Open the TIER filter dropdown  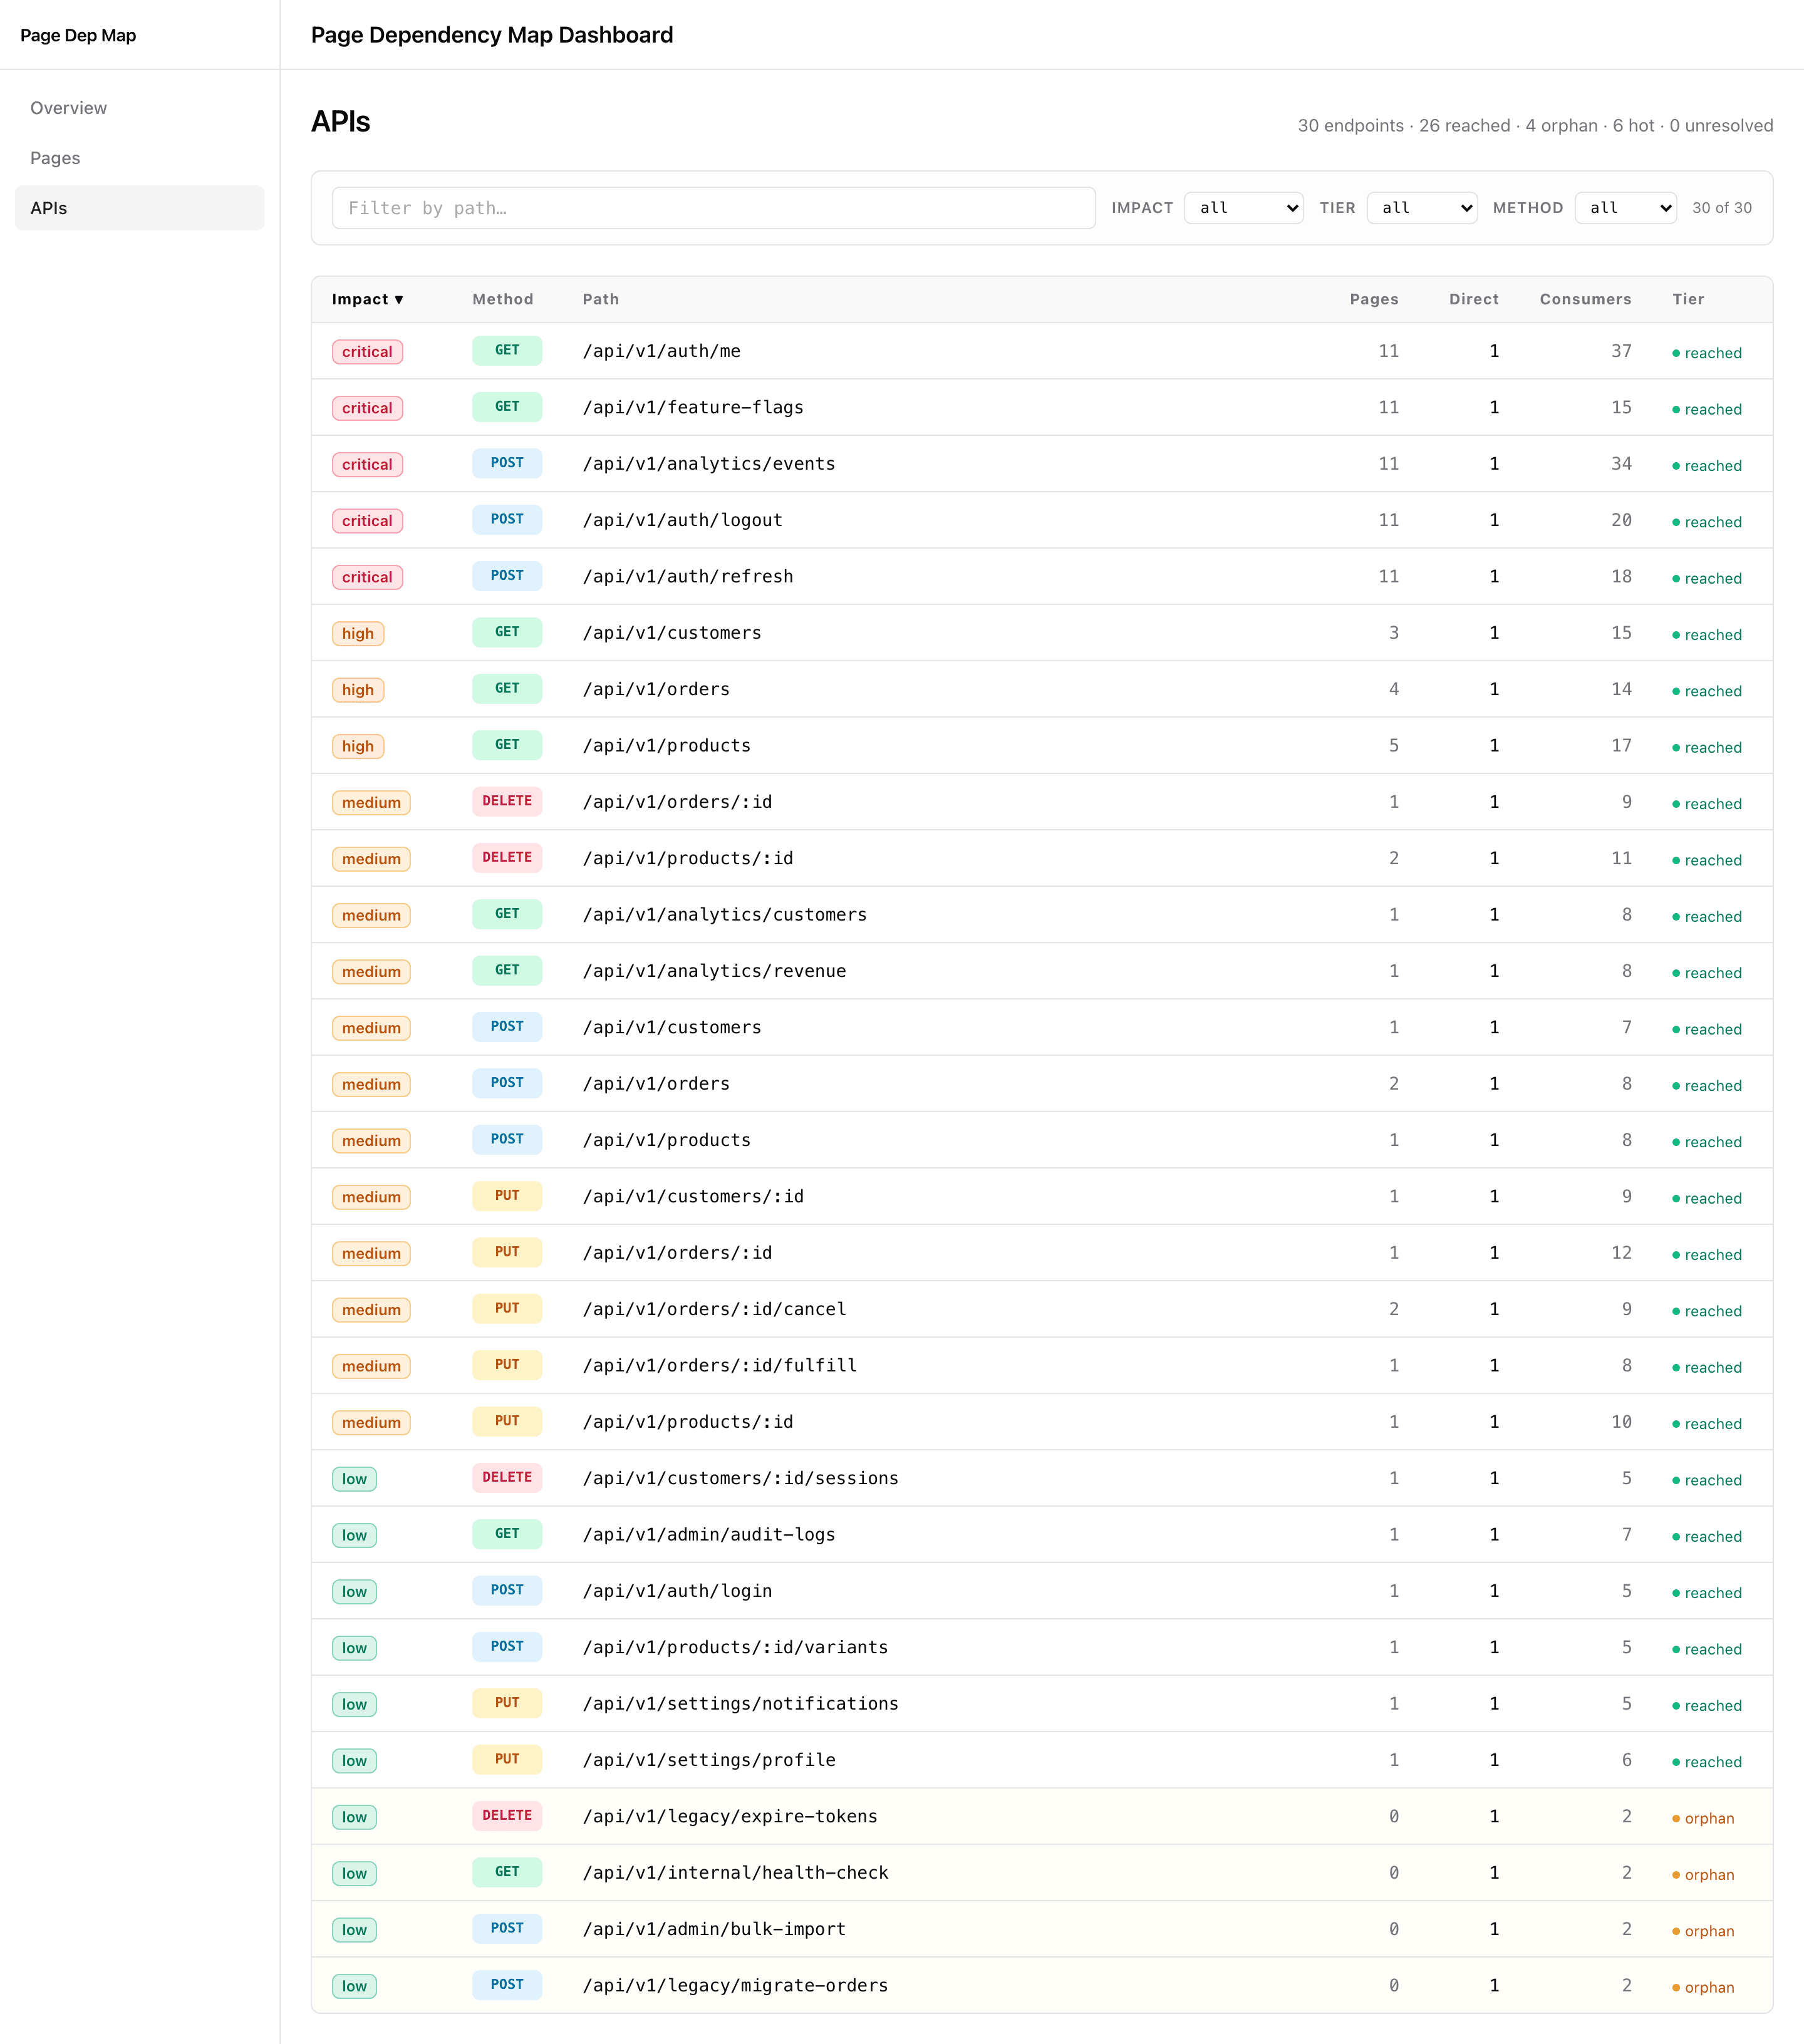1421,208
